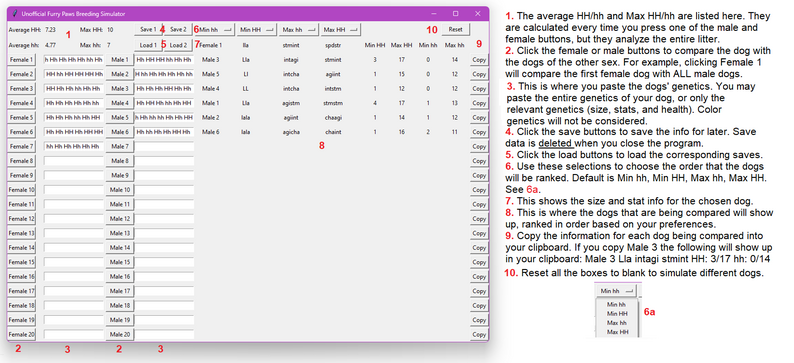Viewport: 794px width, 363px height.
Task: Click the Male 20 button
Action: pos(120,335)
